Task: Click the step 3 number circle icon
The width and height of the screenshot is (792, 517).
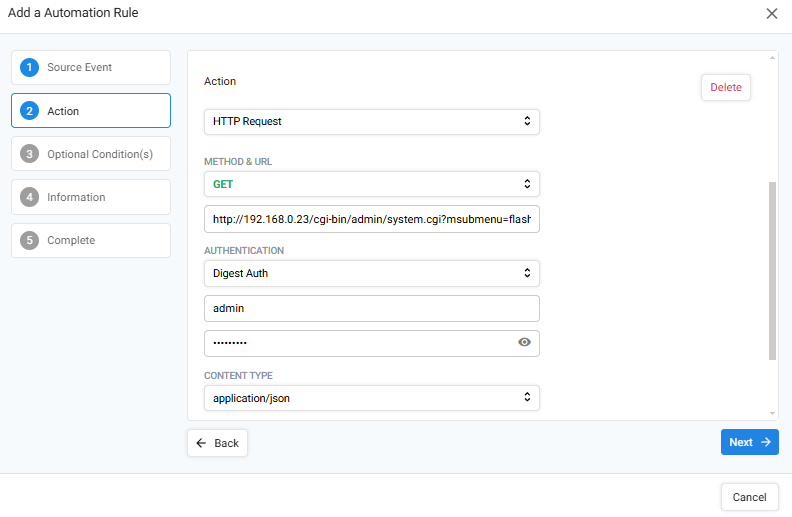Action: (29, 154)
